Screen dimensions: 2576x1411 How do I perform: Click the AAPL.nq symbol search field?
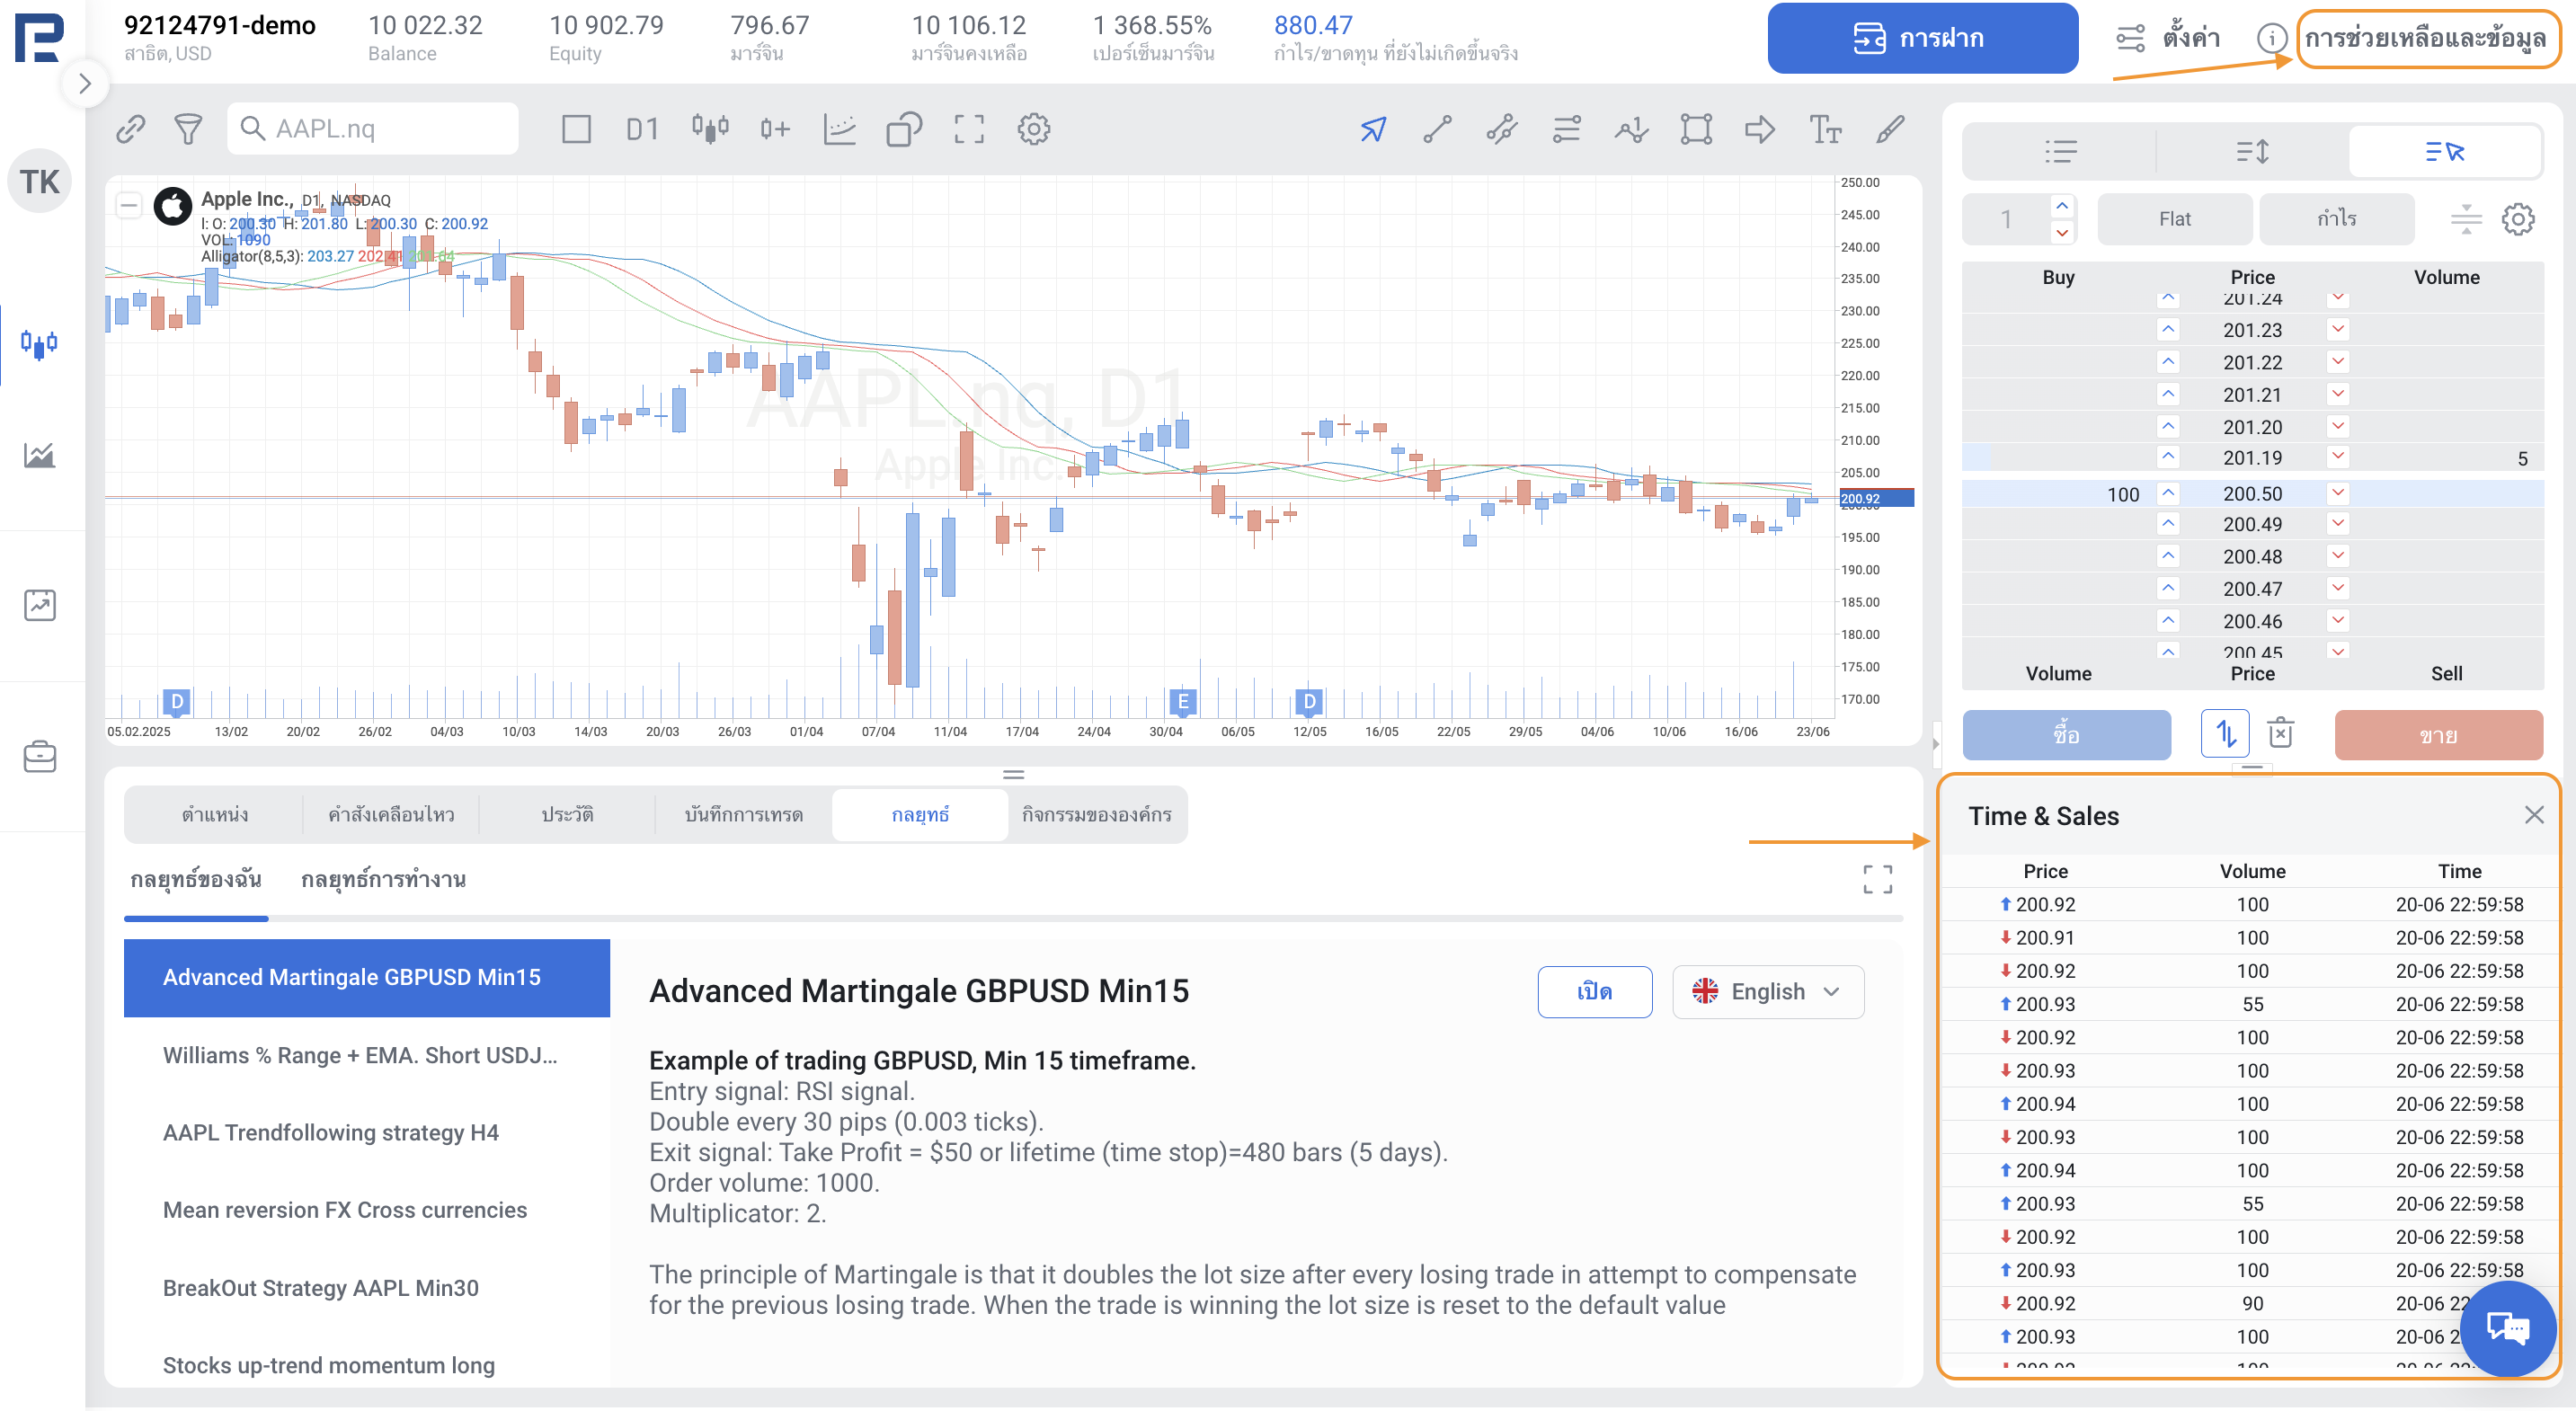click(372, 129)
